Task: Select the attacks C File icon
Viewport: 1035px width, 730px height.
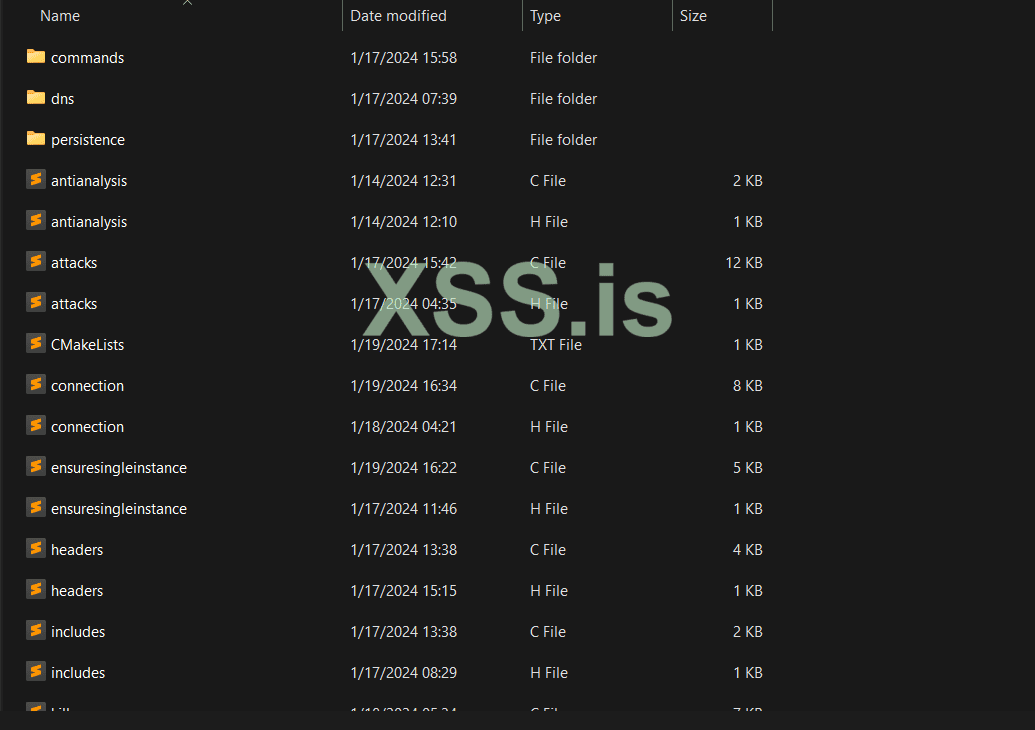Action: tap(36, 261)
